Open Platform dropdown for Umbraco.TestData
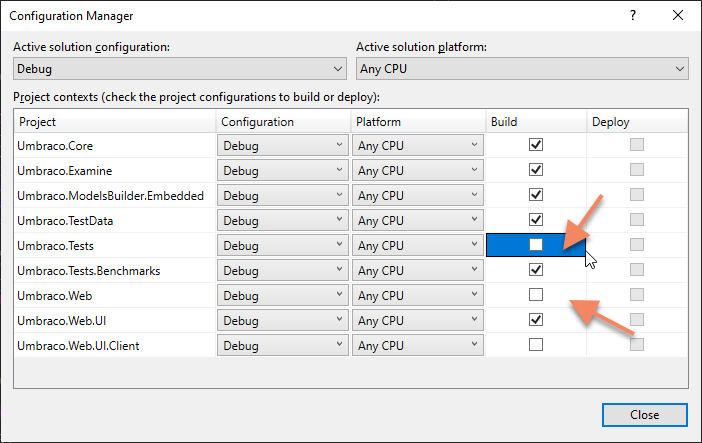 tap(418, 220)
